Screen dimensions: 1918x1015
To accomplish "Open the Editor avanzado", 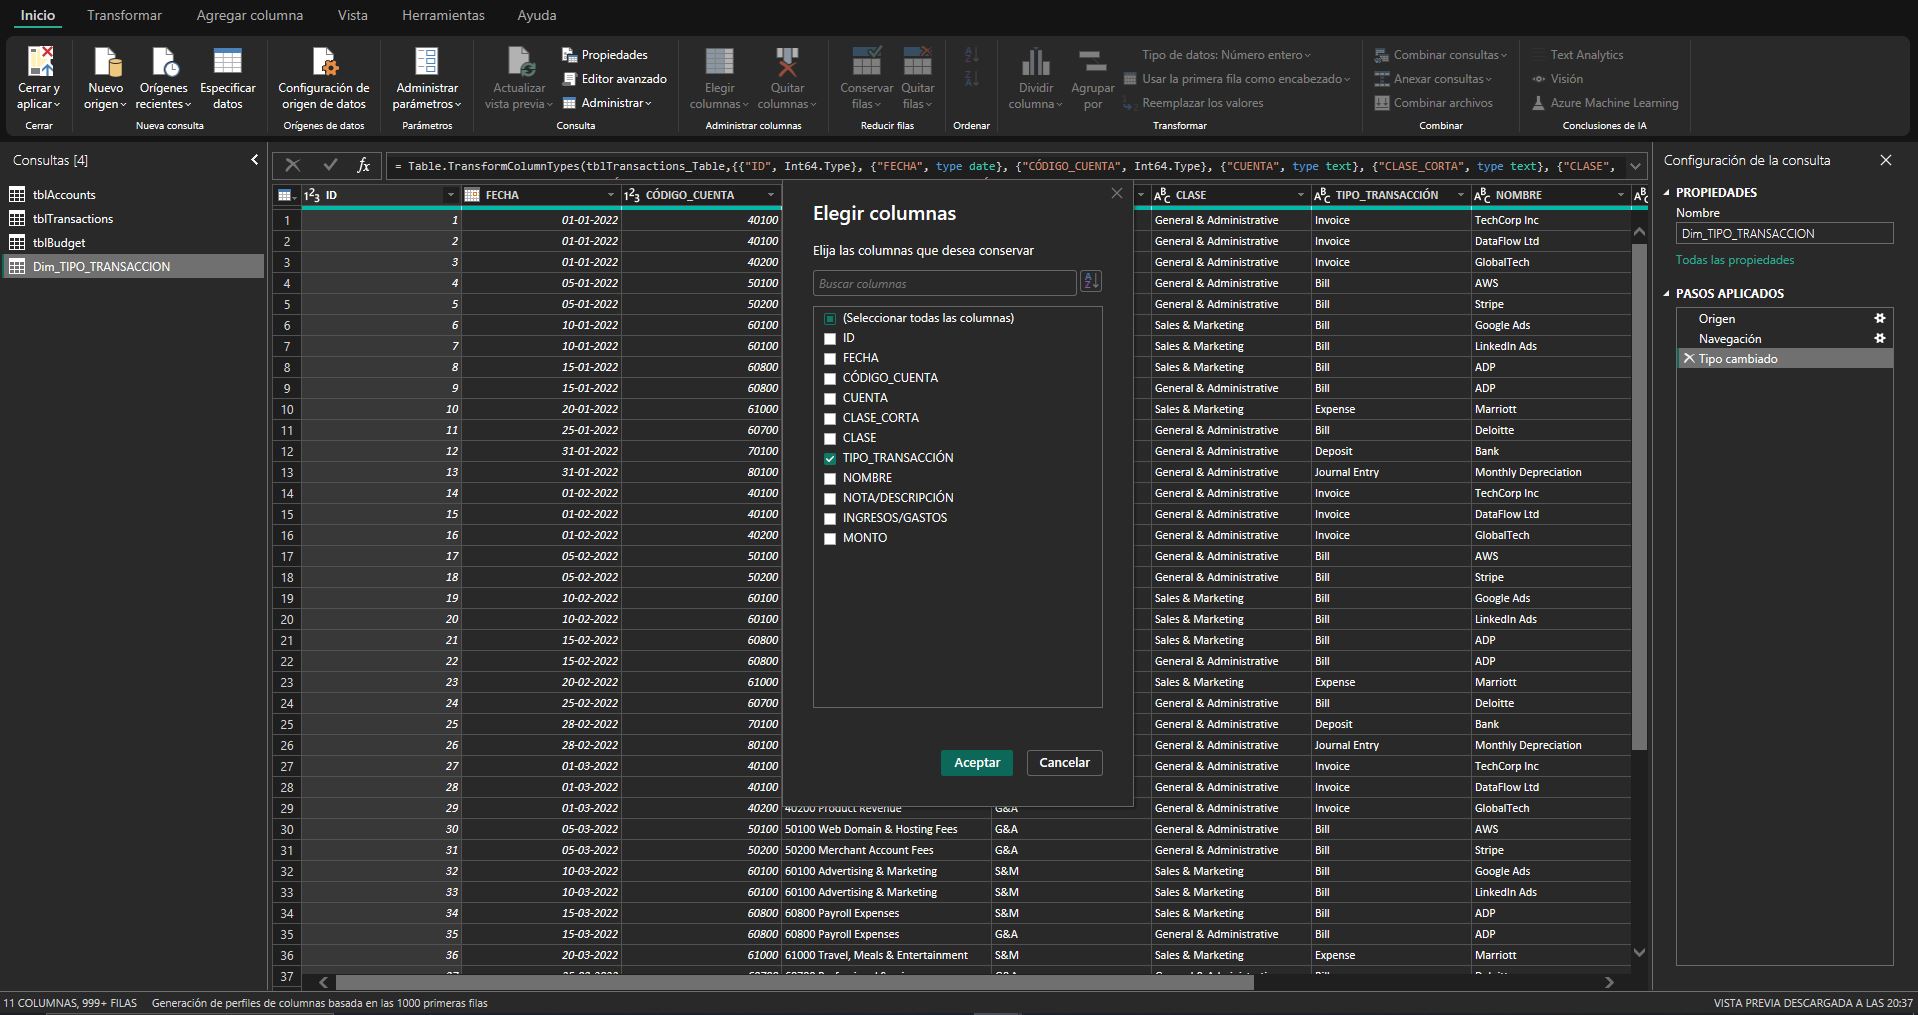I will (614, 79).
